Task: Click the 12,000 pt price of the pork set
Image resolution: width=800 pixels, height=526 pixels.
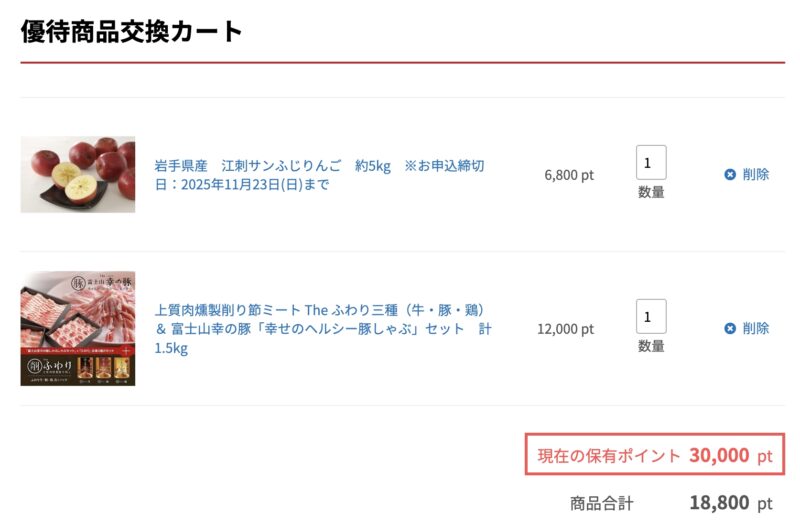Action: click(x=565, y=329)
